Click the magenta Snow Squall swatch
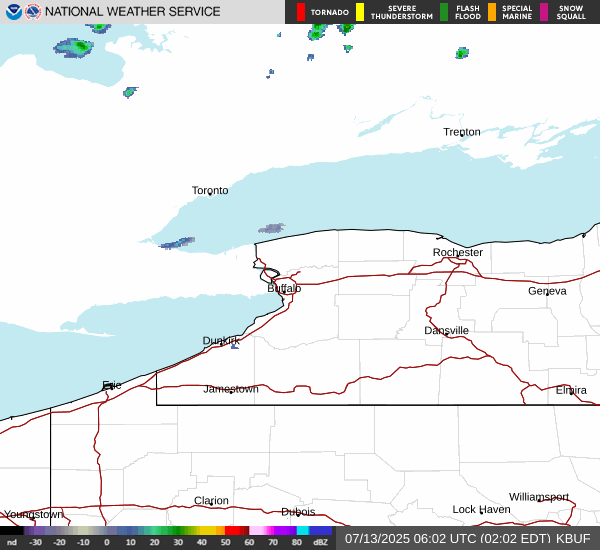 (544, 12)
